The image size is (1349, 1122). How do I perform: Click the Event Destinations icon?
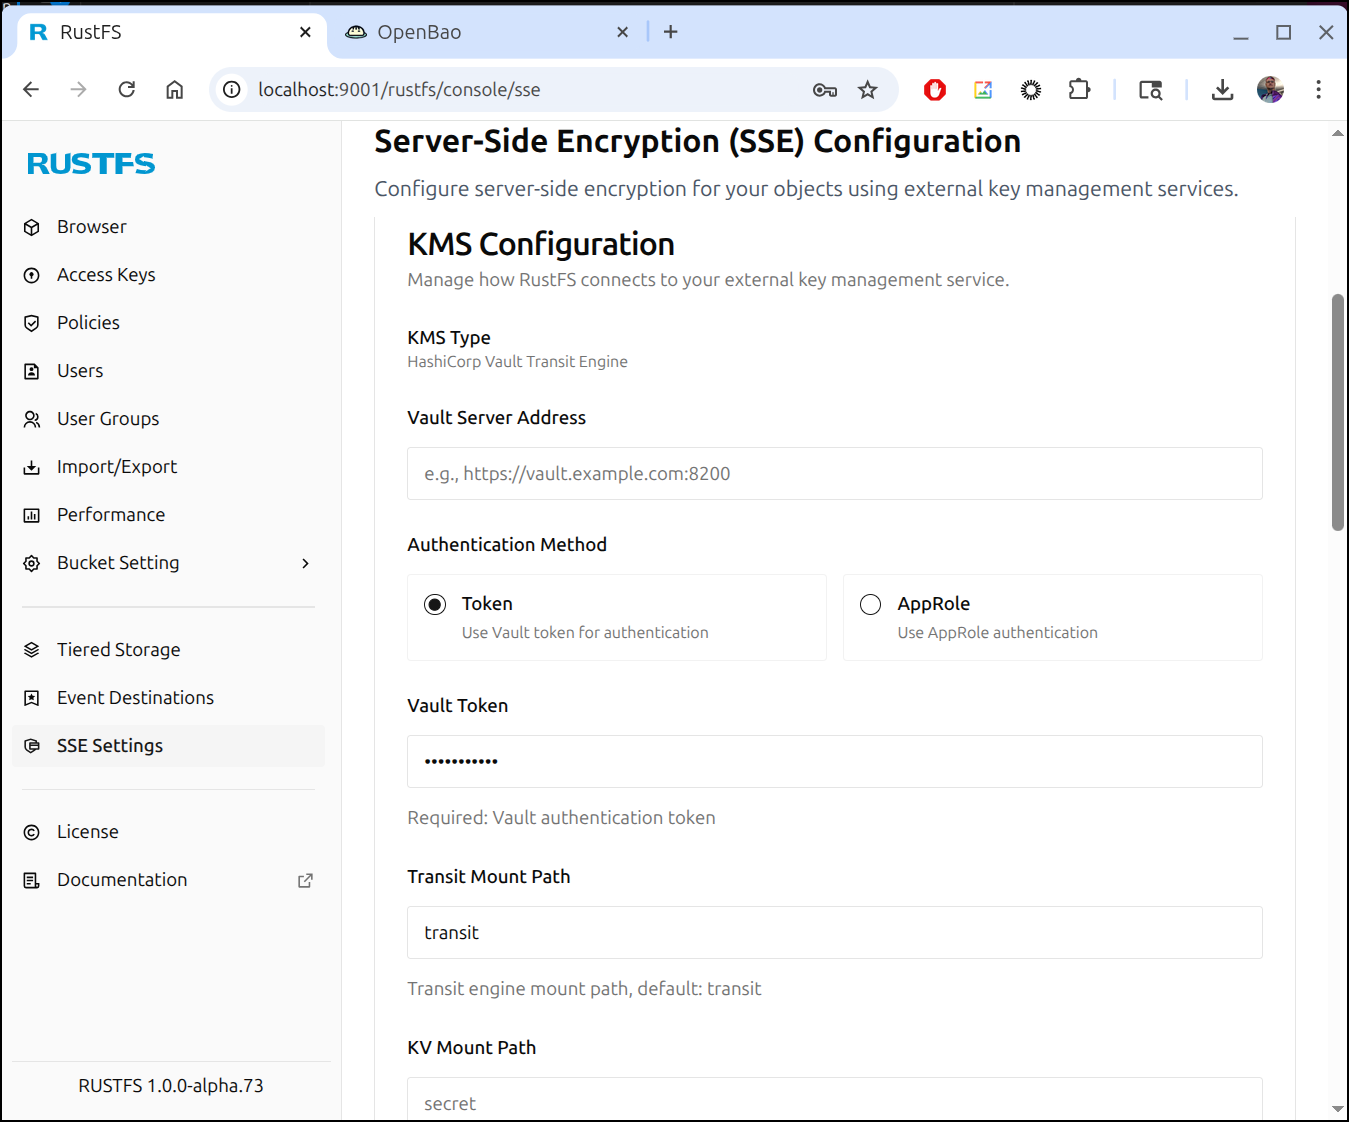pos(32,698)
